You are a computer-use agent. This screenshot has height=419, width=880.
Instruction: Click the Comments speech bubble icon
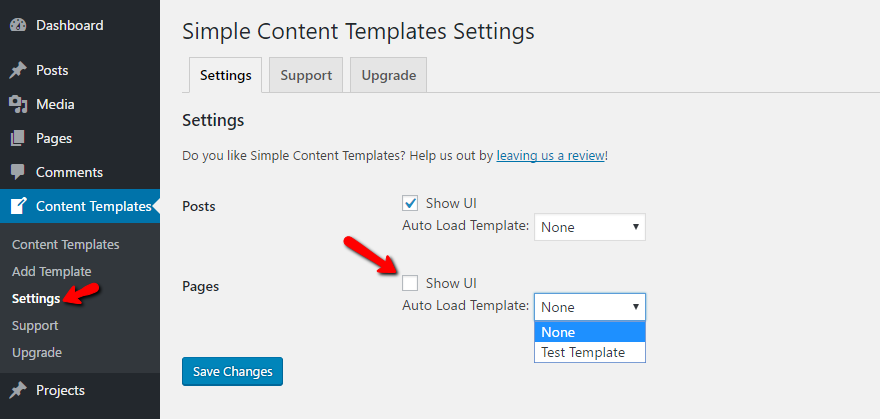(18, 172)
